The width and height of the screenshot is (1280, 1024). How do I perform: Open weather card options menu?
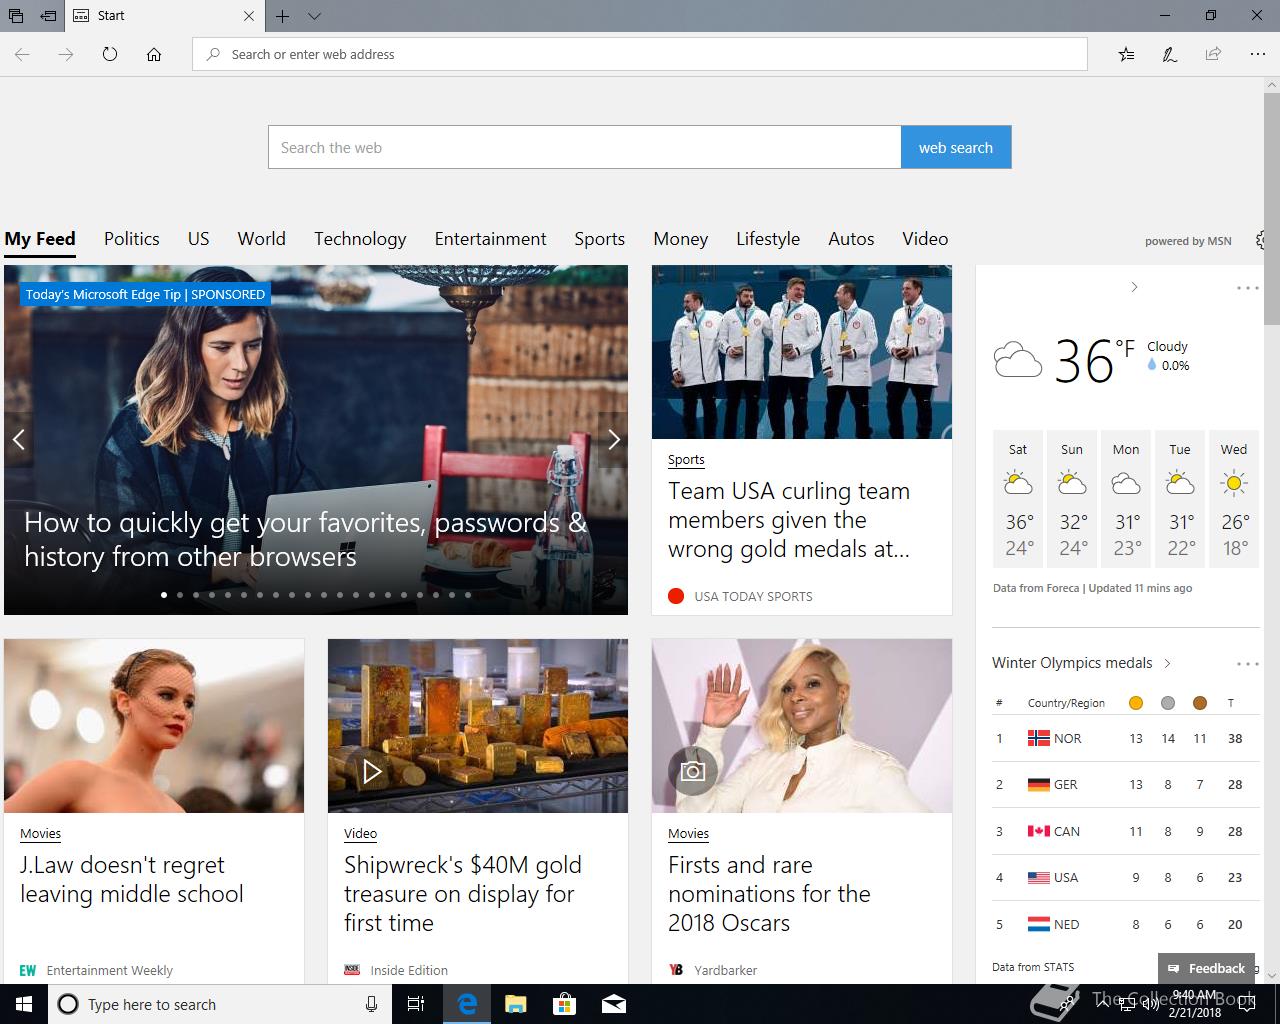coord(1247,288)
